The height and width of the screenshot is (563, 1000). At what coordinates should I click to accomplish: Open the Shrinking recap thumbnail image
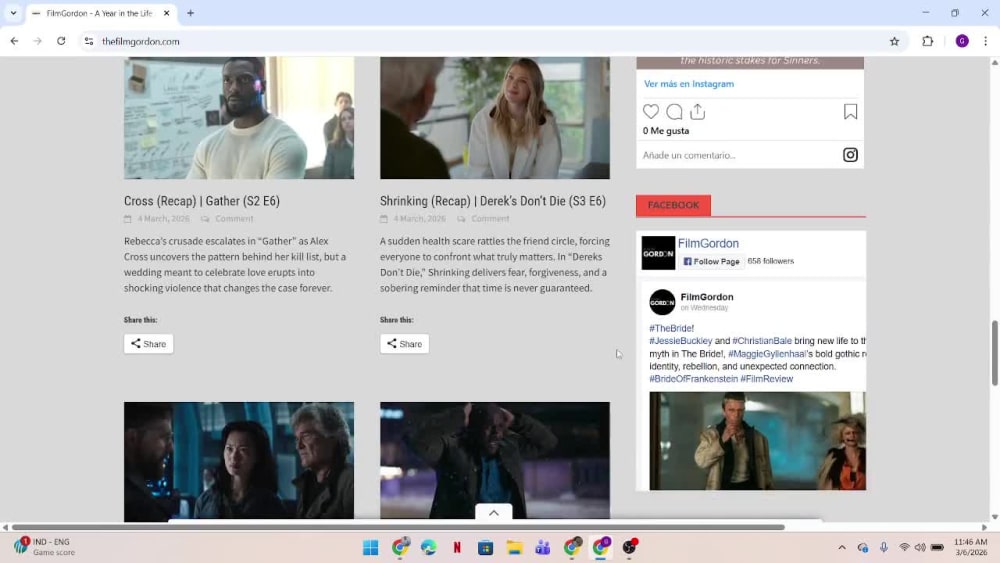495,118
